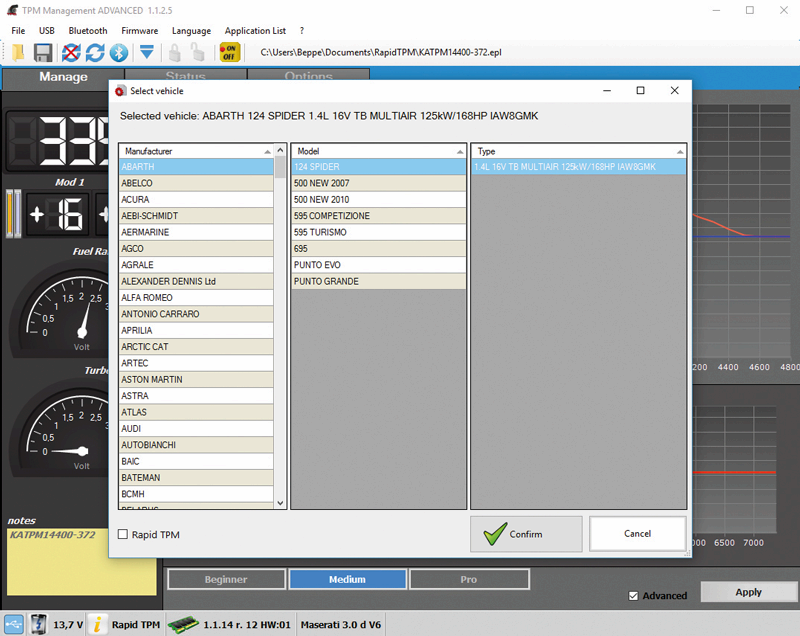800x636 pixels.
Task: Click the disconnect USB icon
Action: pos(71,53)
